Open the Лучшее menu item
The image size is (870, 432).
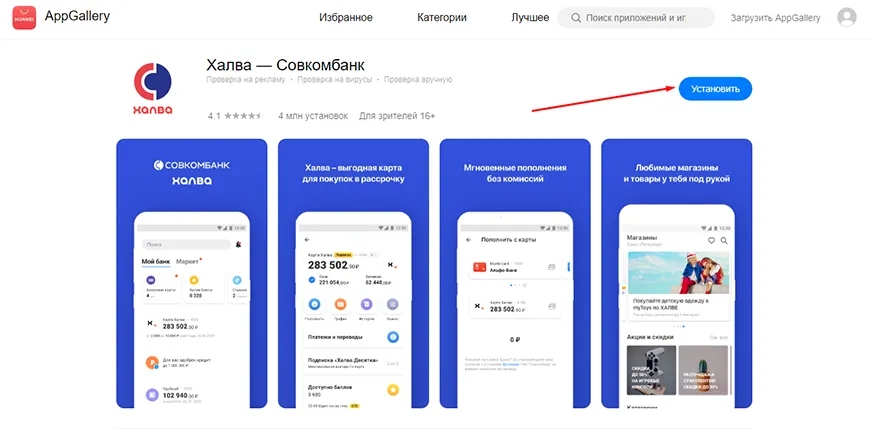[x=530, y=18]
